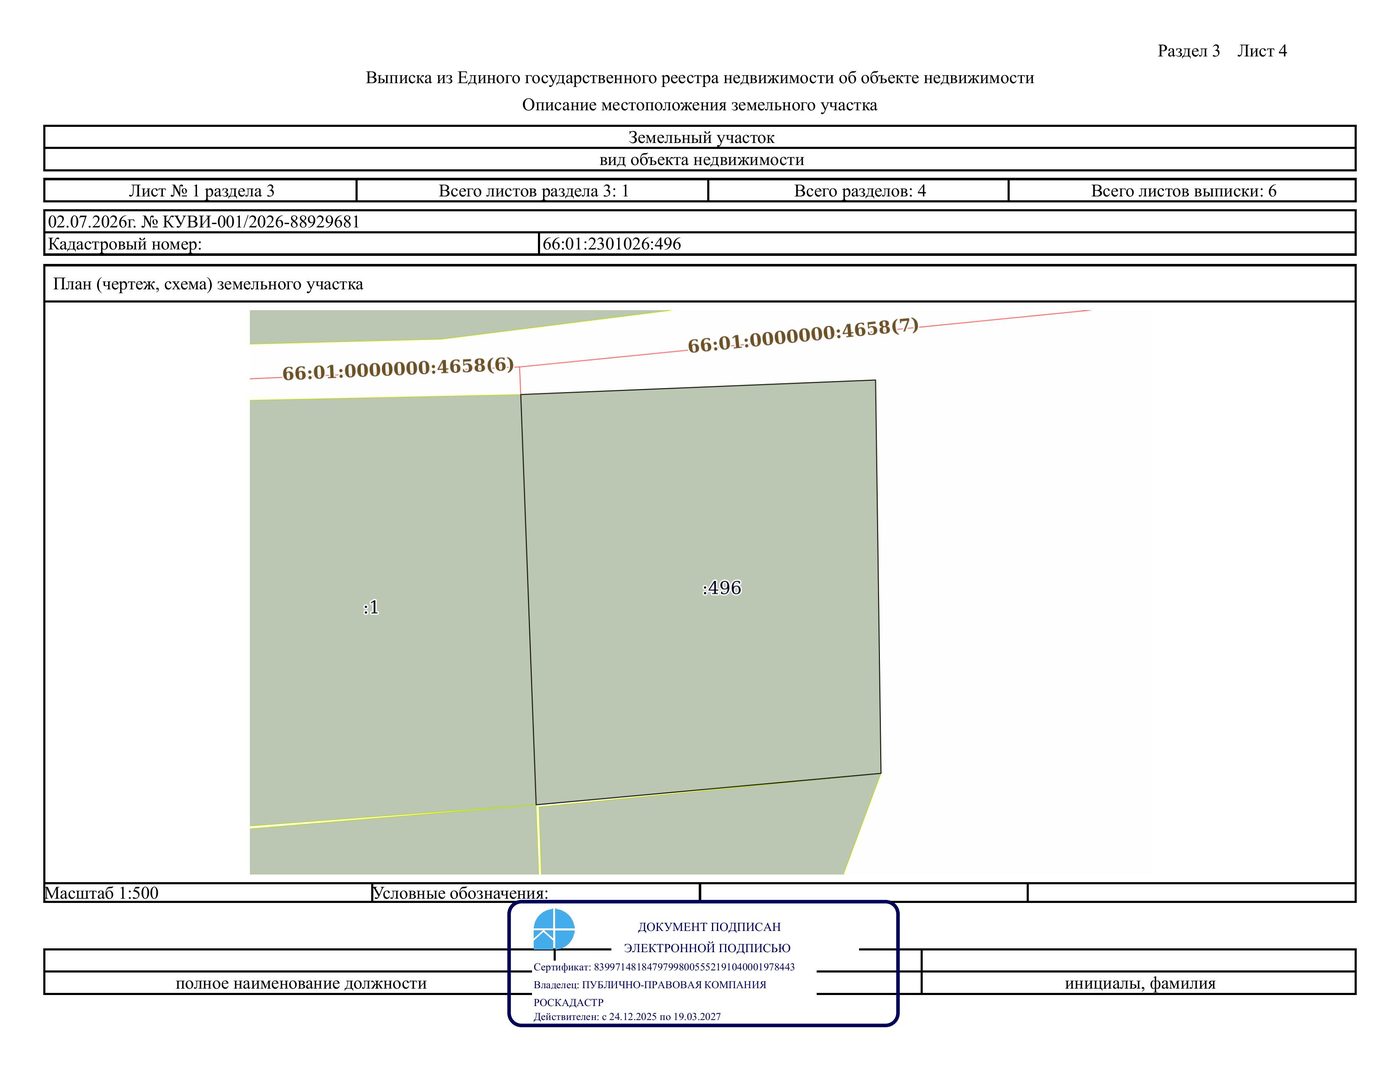Click label 66:01:0000000:4658(6) on map

(x=398, y=369)
